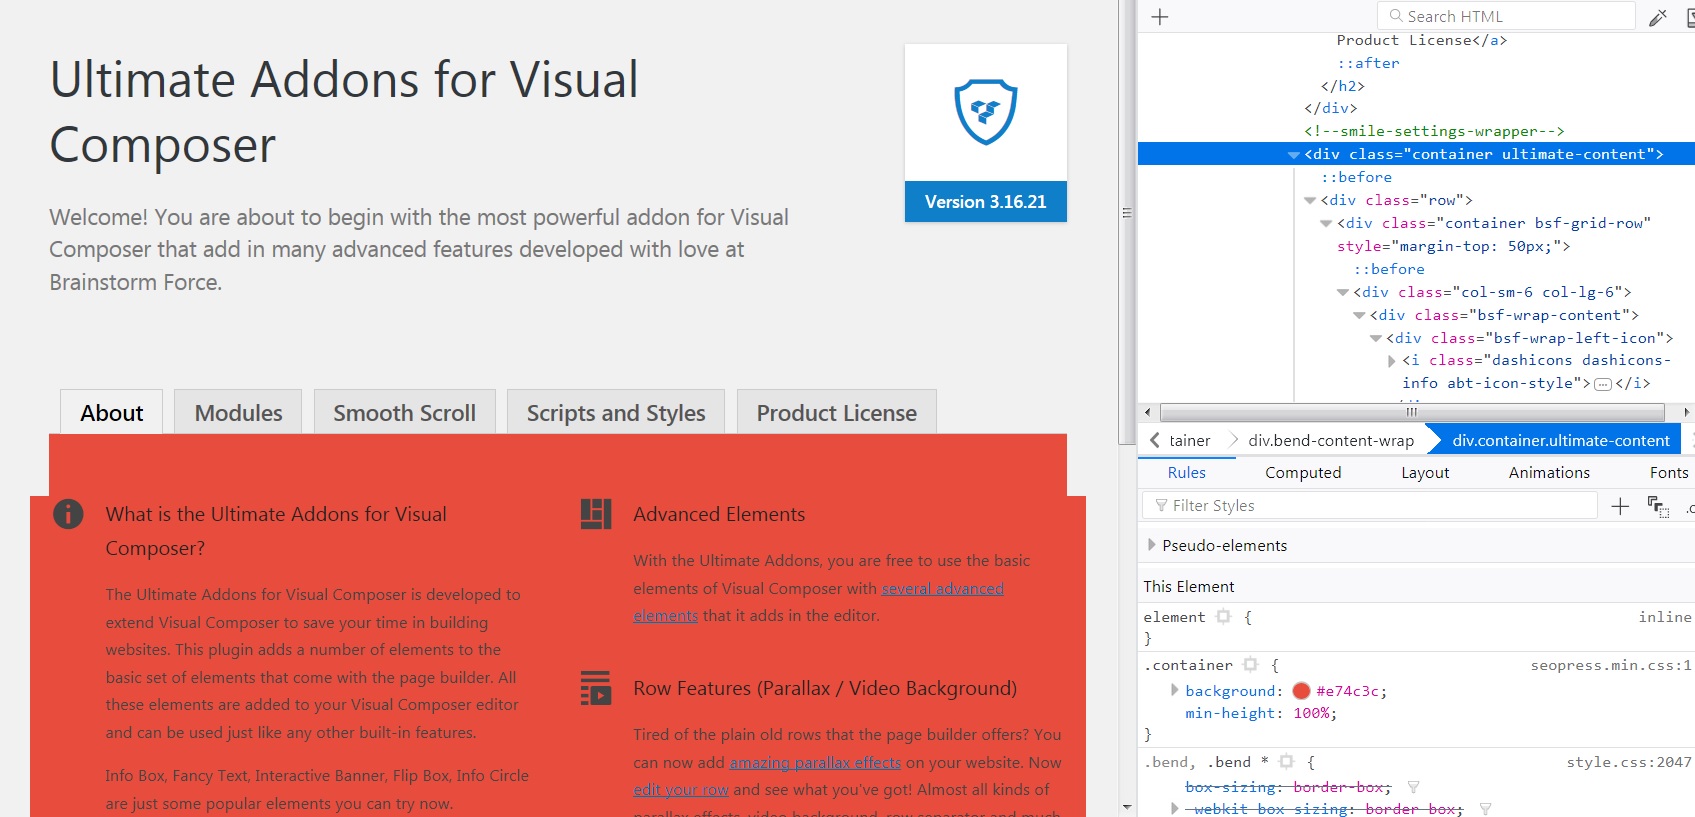
Task: Collapse the col-sm-6 col-lg-6 div node
Action: coord(1343,293)
